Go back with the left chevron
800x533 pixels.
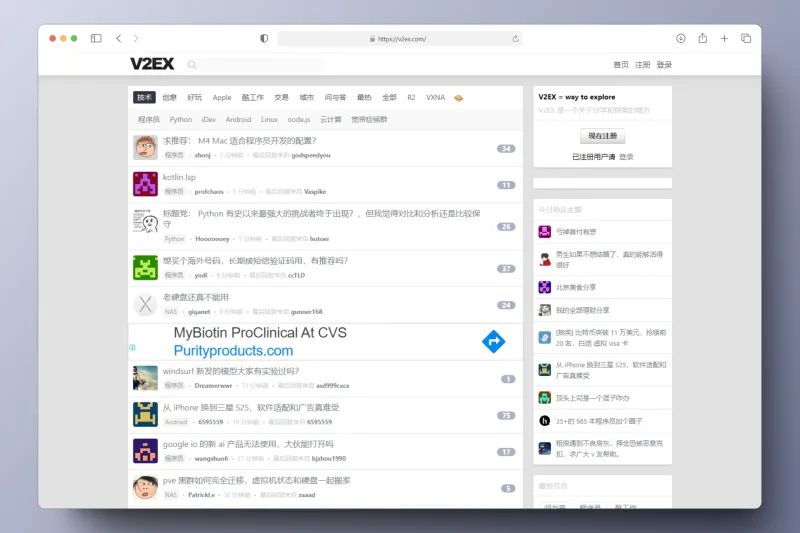118,38
